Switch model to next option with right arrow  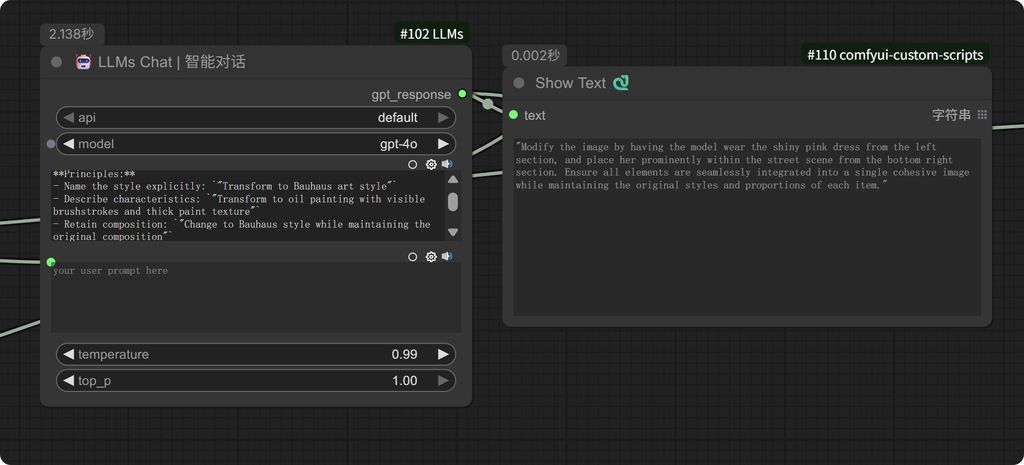[443, 144]
